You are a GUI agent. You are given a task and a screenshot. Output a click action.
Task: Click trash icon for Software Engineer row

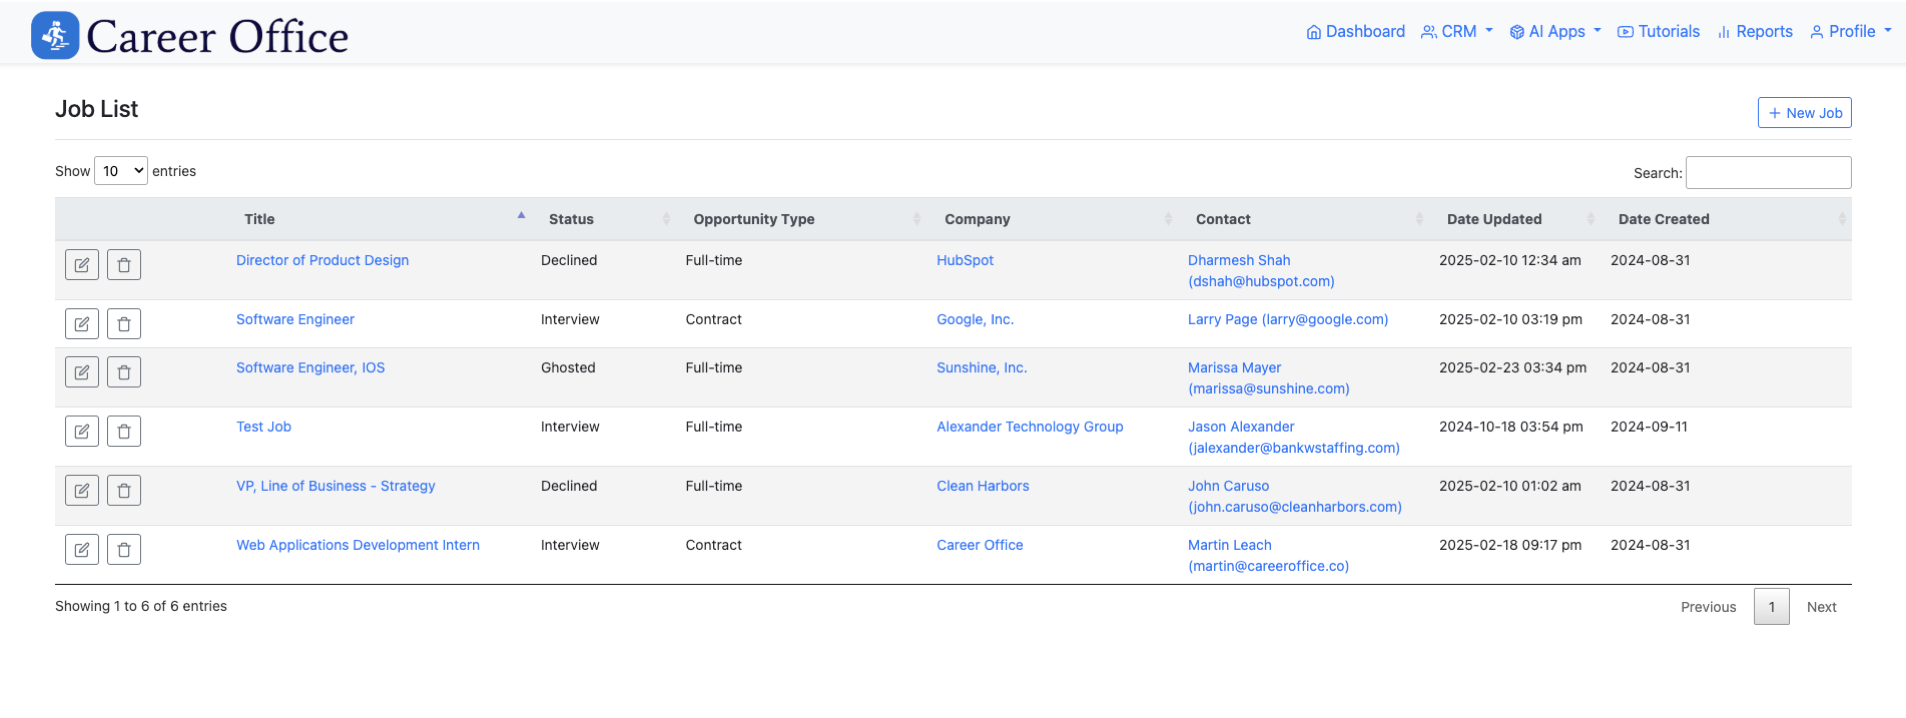click(x=124, y=324)
